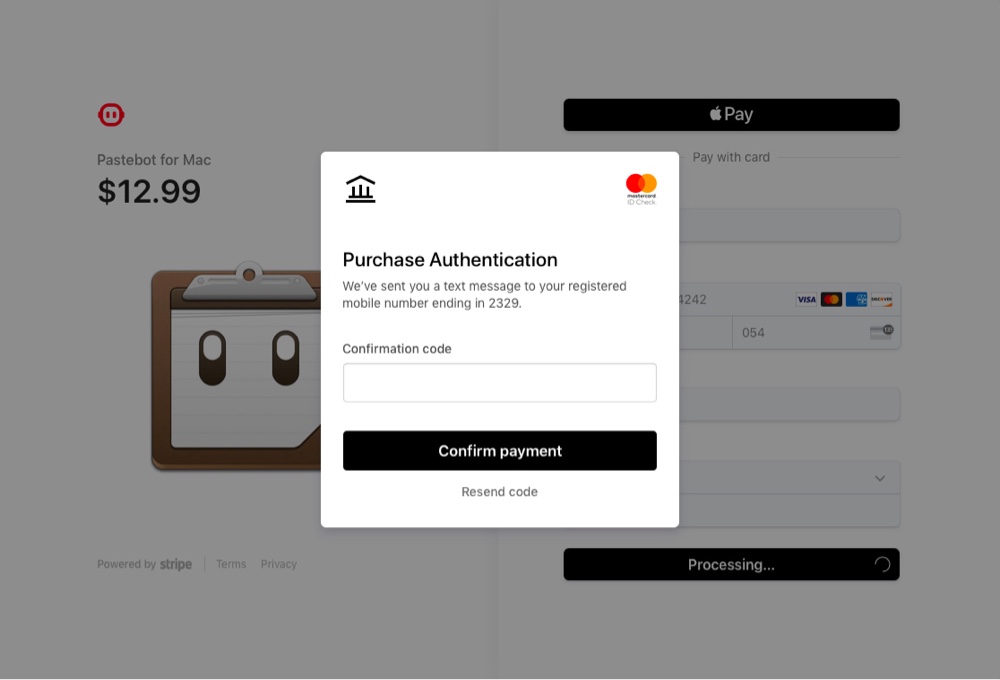Viewport: 1000px width, 680px height.
Task: Click the Discover card brand icon
Action: point(880,299)
